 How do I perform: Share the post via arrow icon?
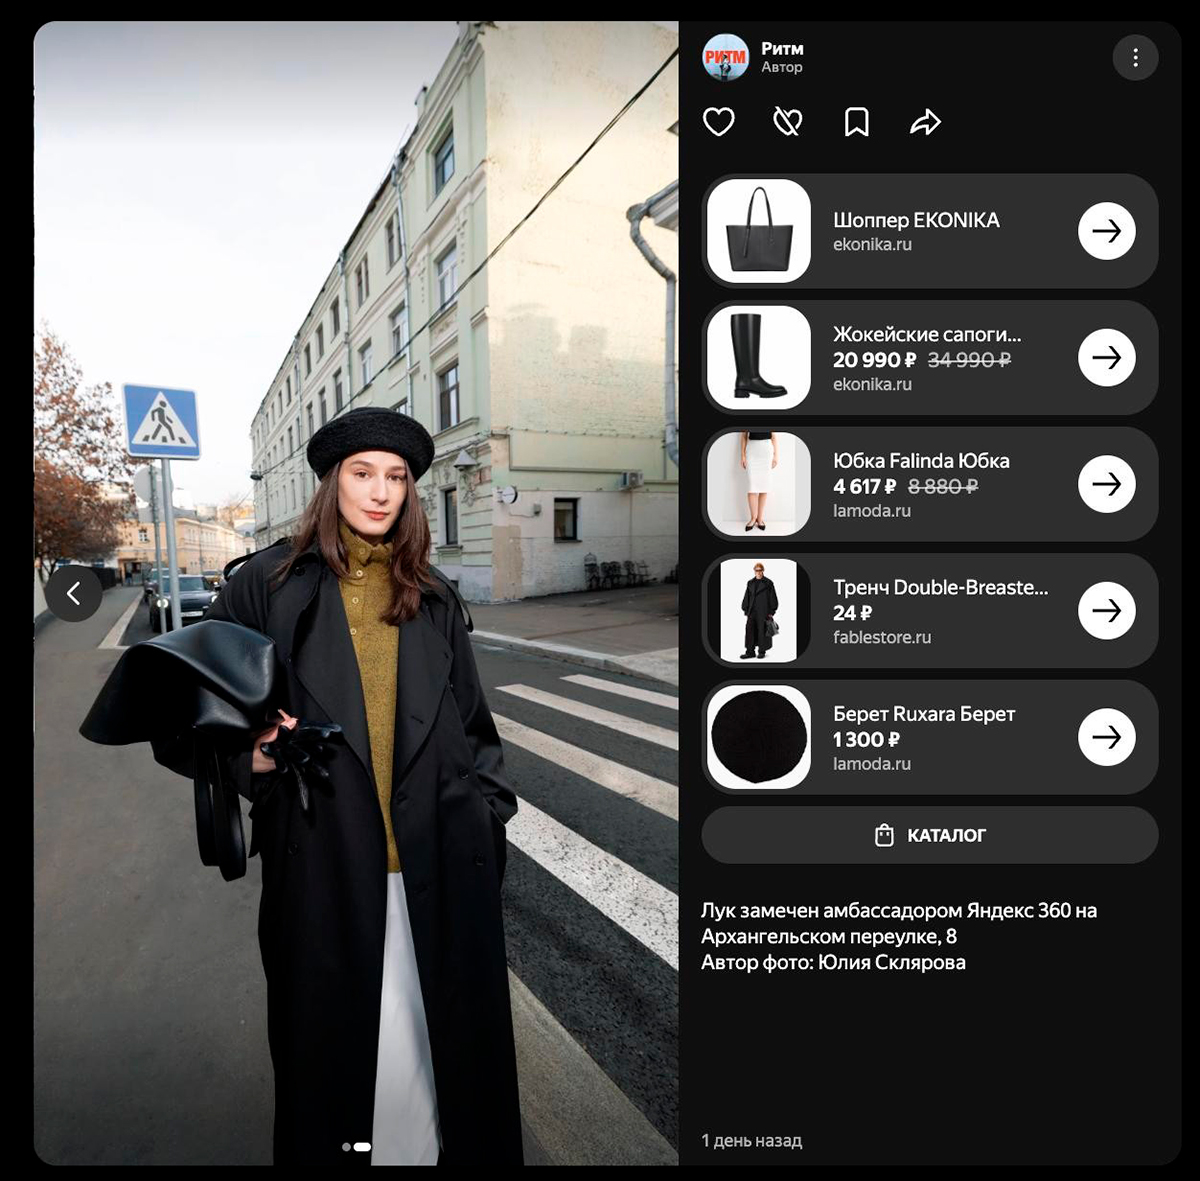pos(925,122)
